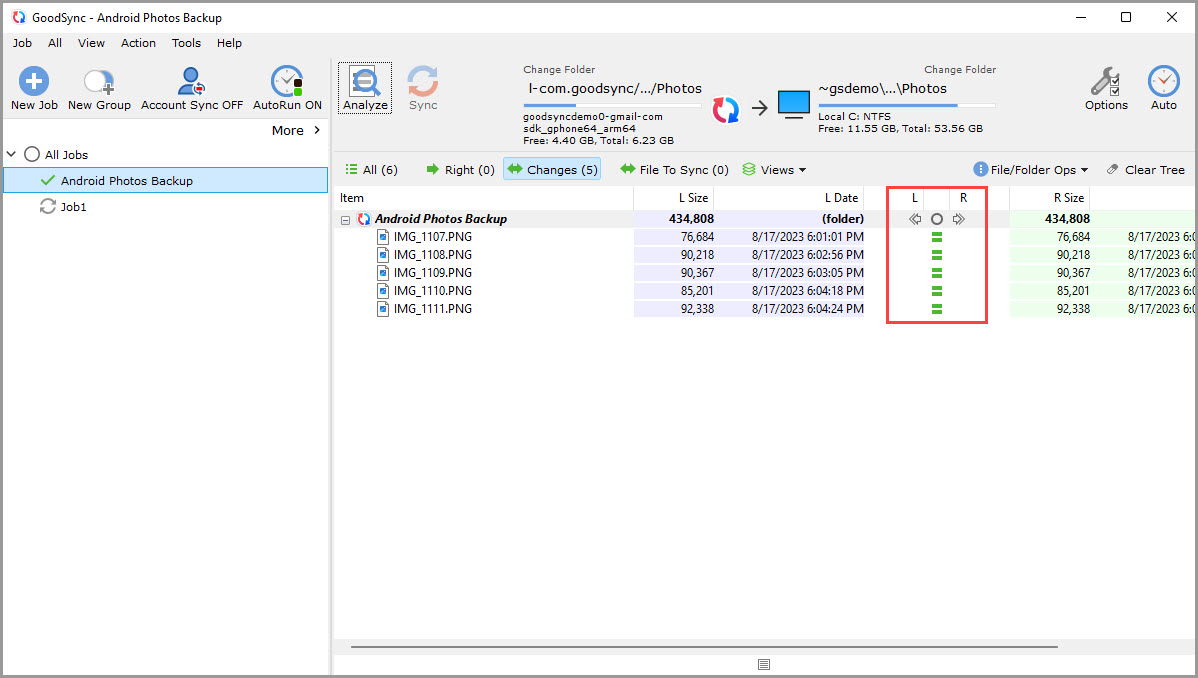Click the left folder path l-com.goodsync/.../Photos
Viewport: 1198px width, 678px height.
[614, 89]
